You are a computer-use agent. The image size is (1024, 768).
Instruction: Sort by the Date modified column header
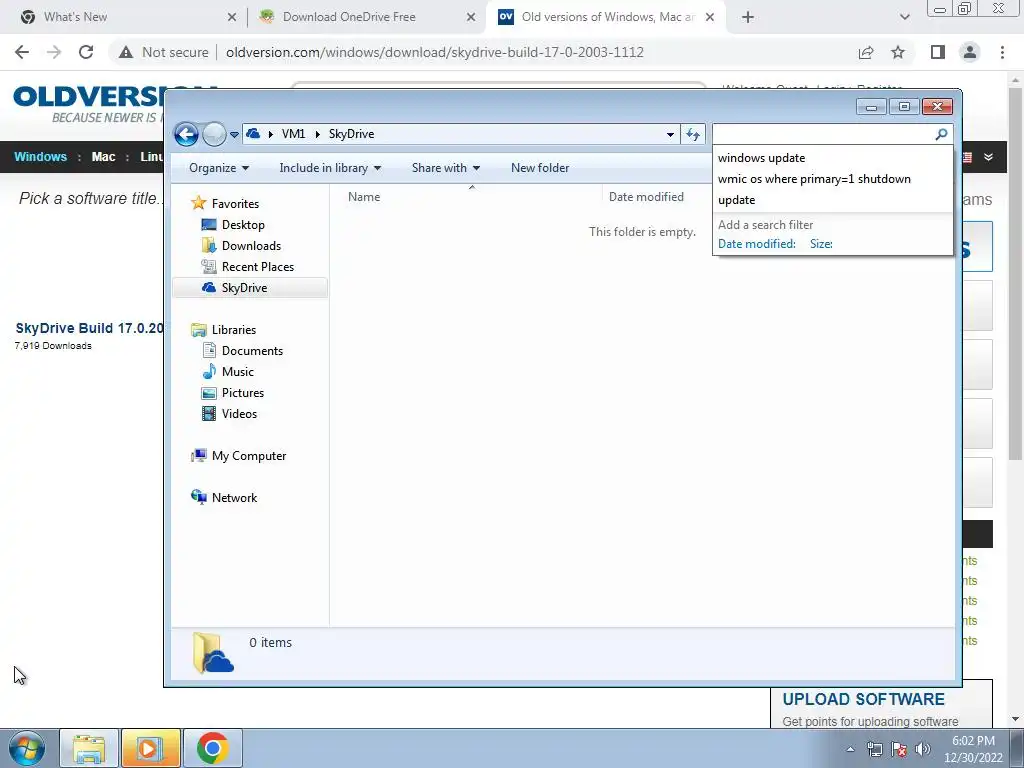(646, 197)
